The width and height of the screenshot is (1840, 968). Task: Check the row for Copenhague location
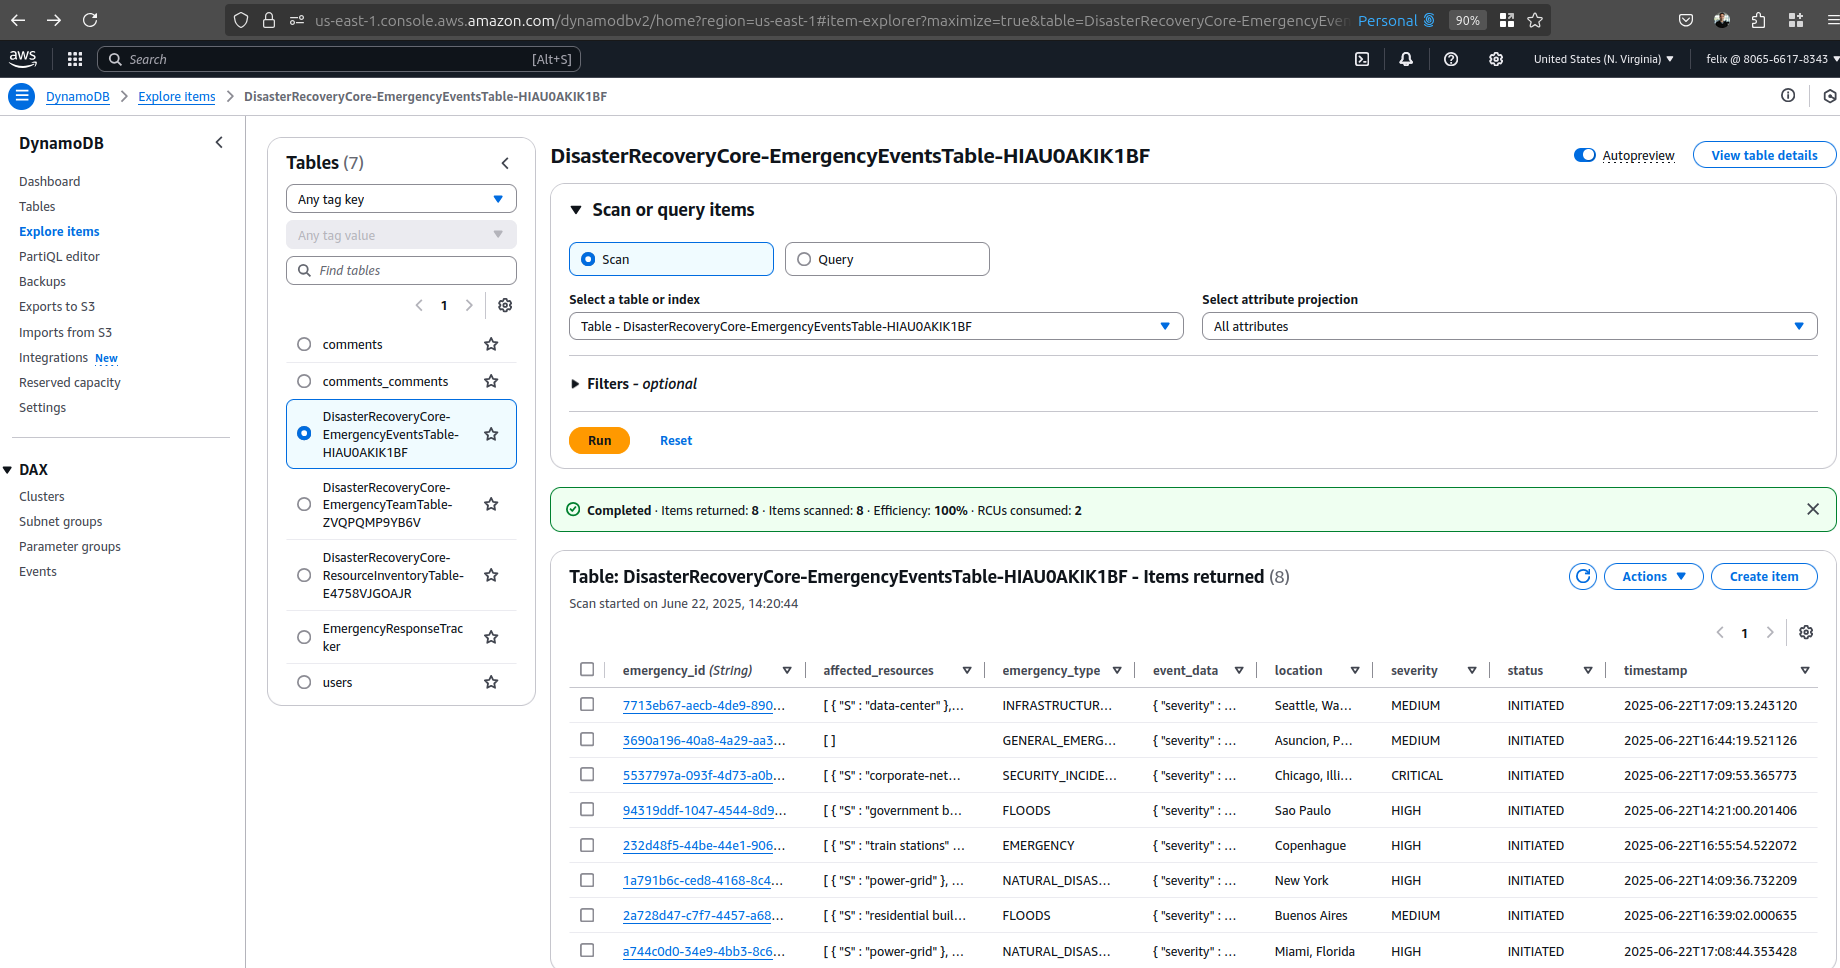point(587,845)
